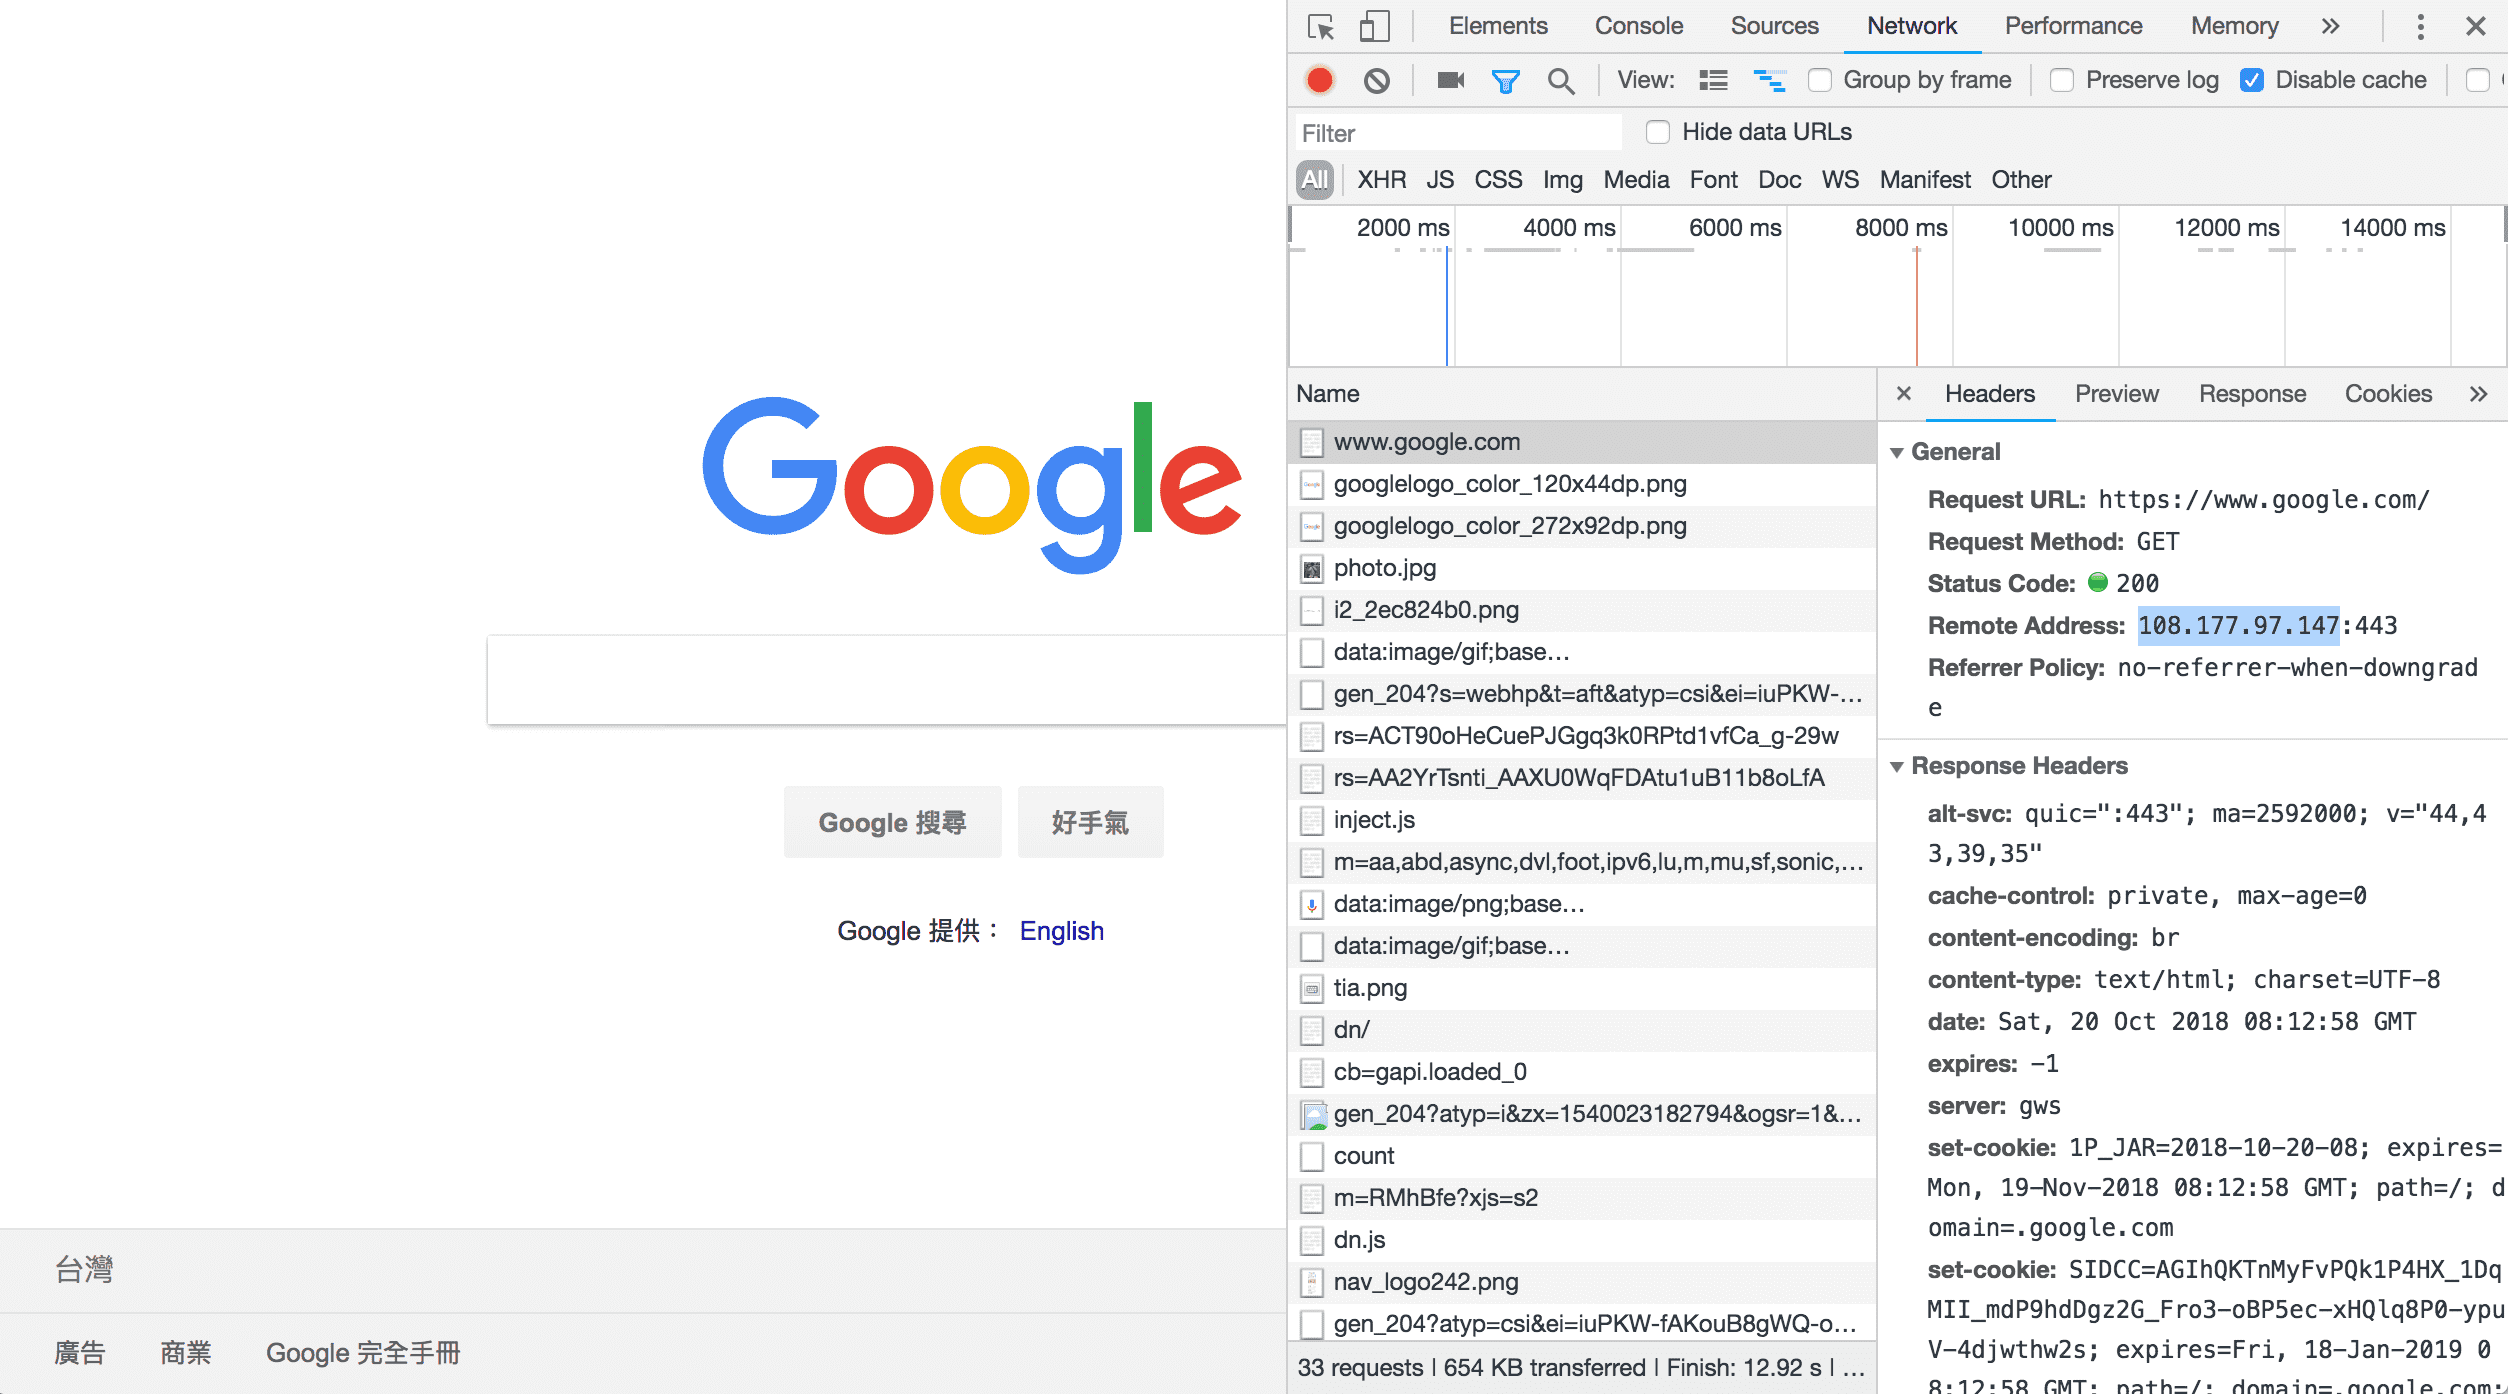
Task: Open the Elements tab
Action: 1498,26
